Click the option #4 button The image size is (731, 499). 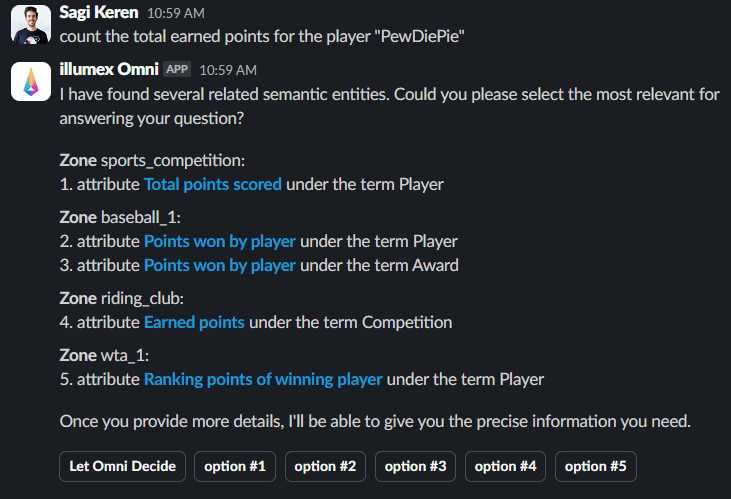[505, 466]
